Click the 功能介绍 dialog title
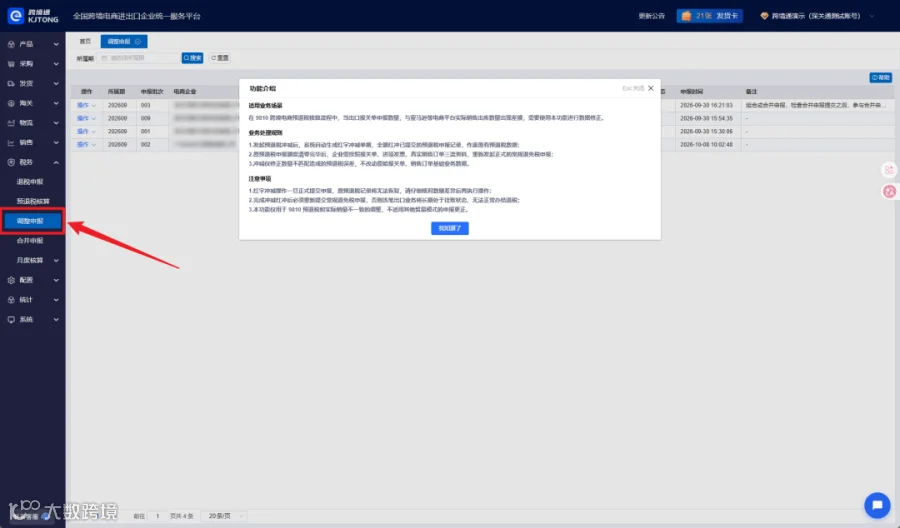This screenshot has width=900, height=528. coord(262,88)
